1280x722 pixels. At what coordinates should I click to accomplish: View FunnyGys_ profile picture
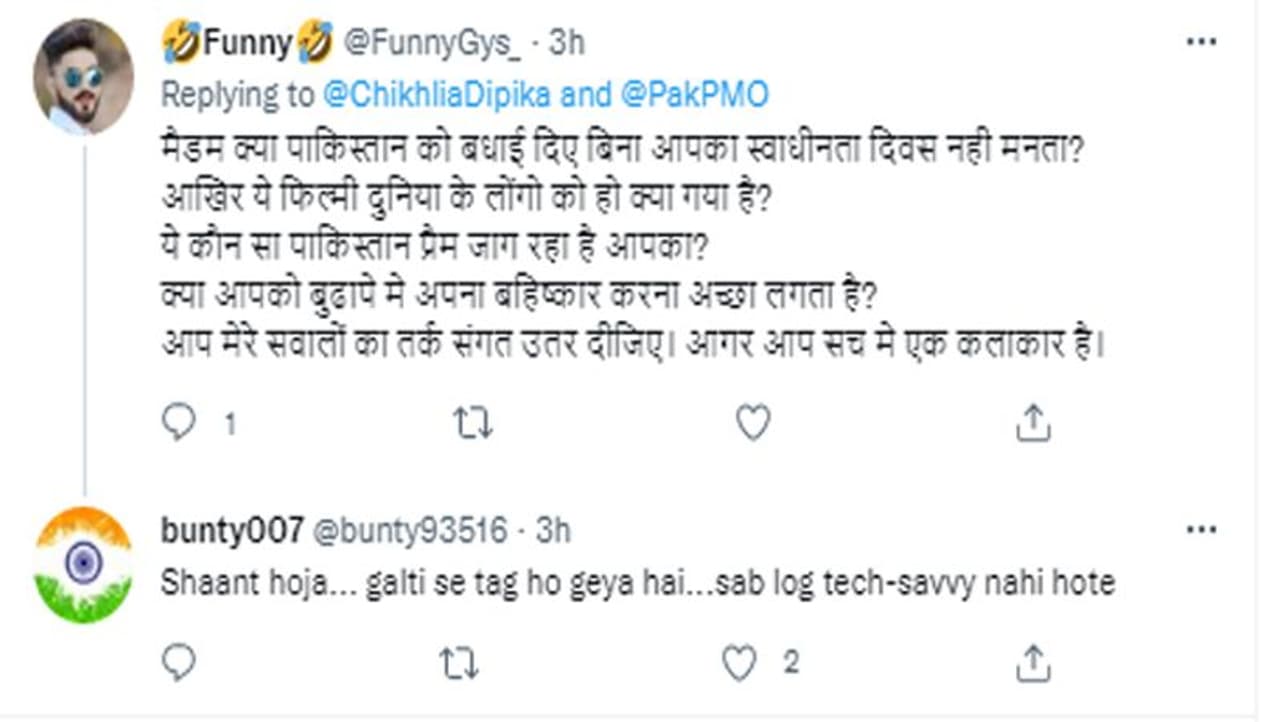[x=83, y=77]
